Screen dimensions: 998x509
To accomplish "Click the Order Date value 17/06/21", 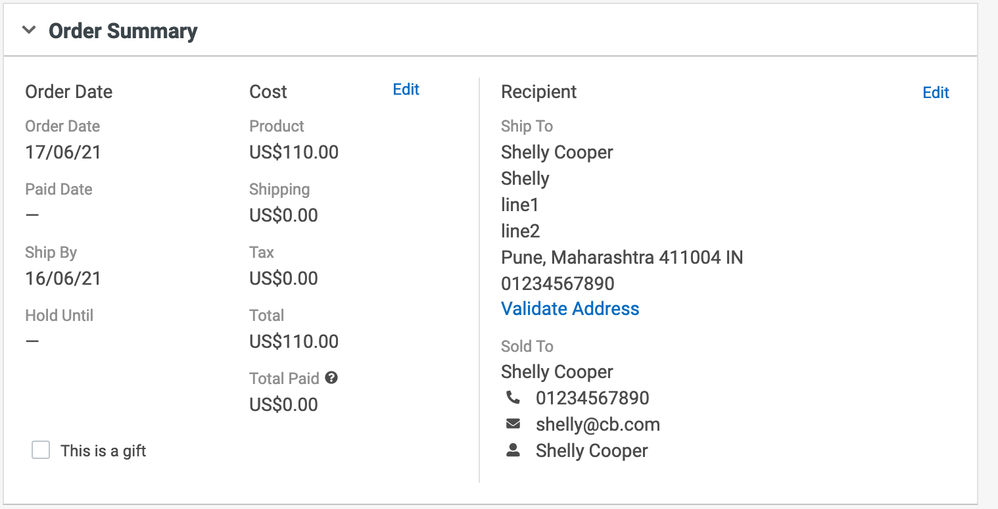I will click(63, 153).
